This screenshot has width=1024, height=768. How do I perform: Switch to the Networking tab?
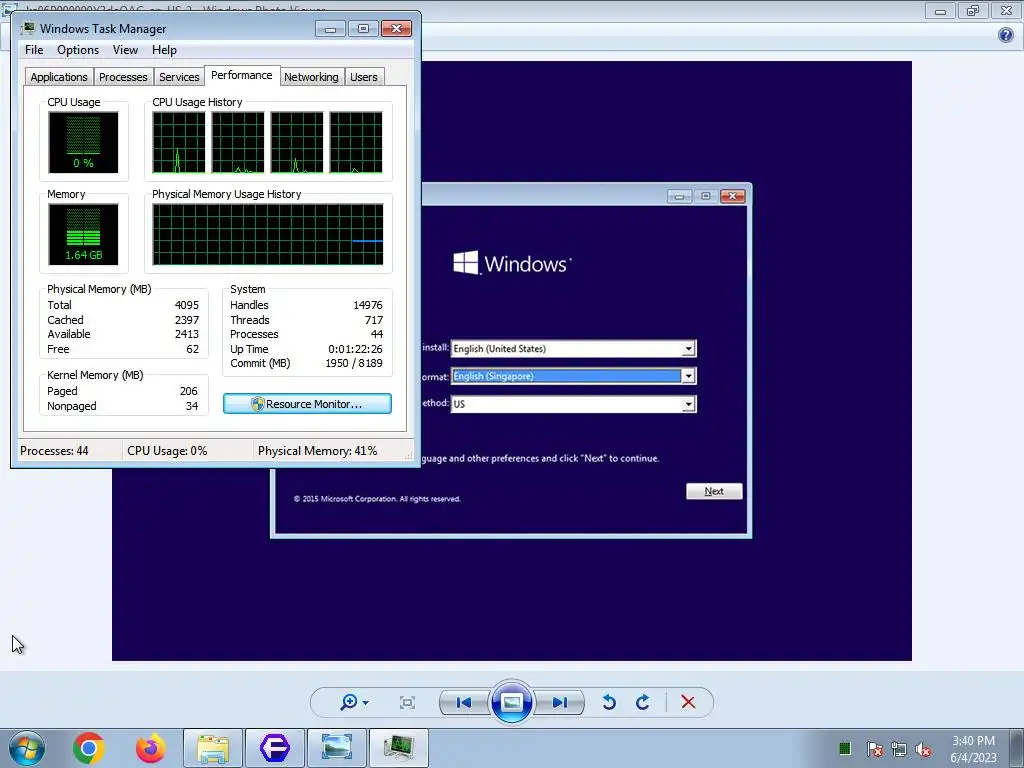click(x=311, y=77)
